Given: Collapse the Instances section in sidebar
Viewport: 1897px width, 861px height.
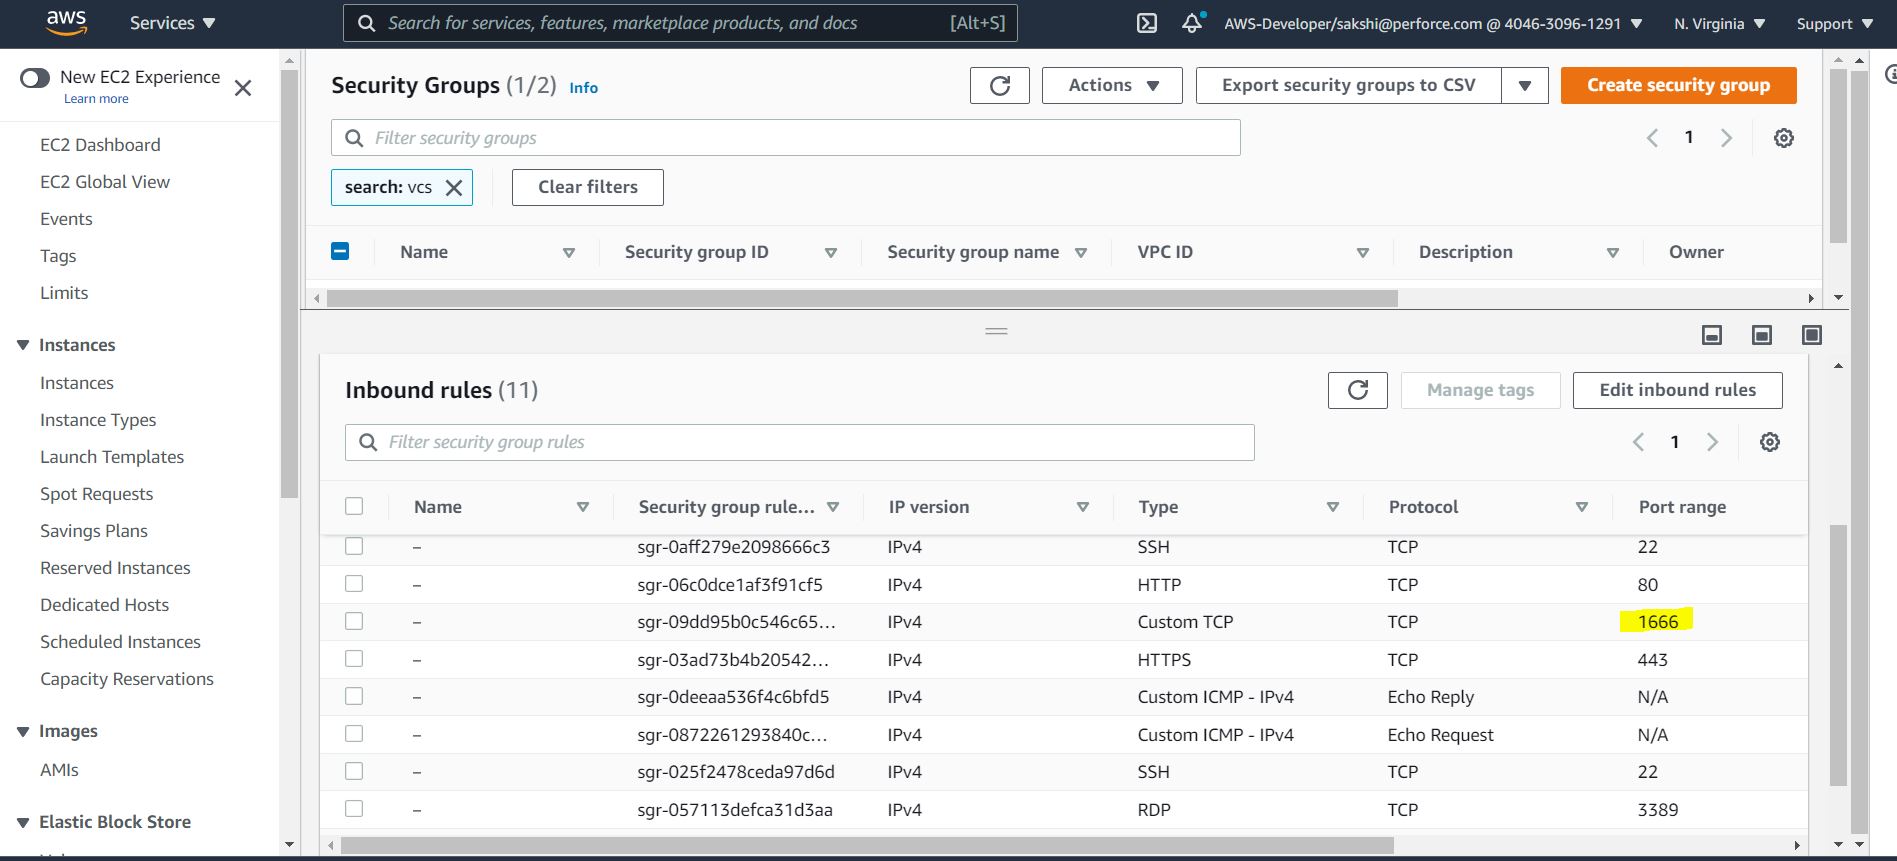Looking at the screenshot, I should click(x=23, y=345).
